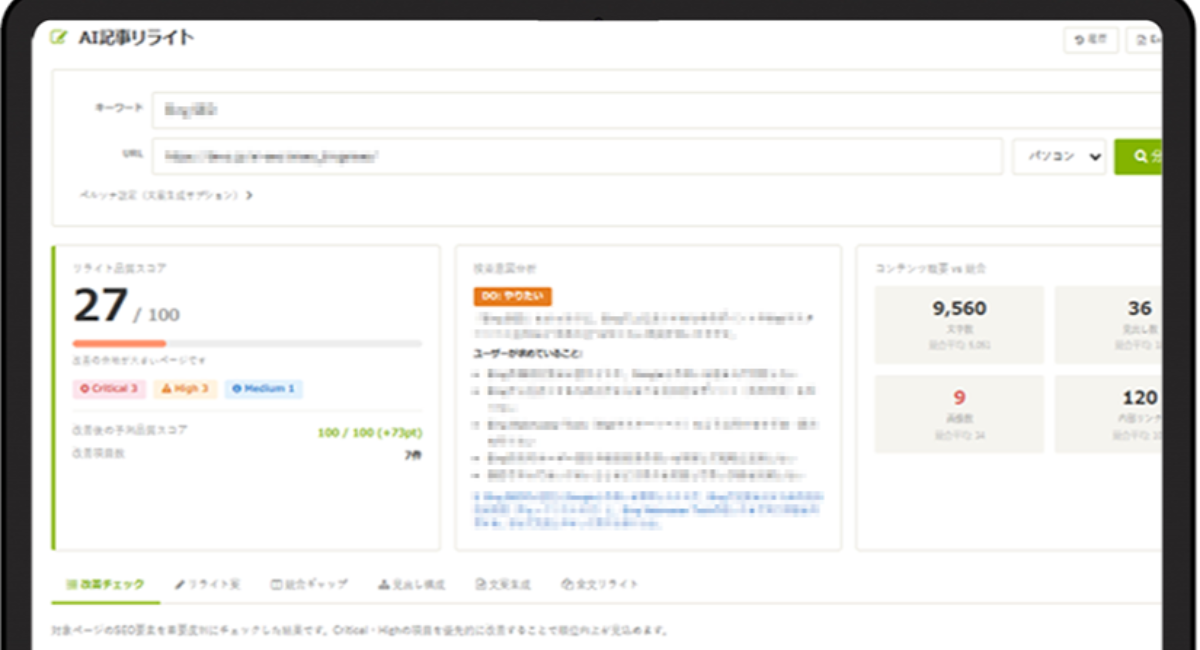This screenshot has width=1200, height=650.
Task: Click into the URL input field
Action: pos(577,157)
